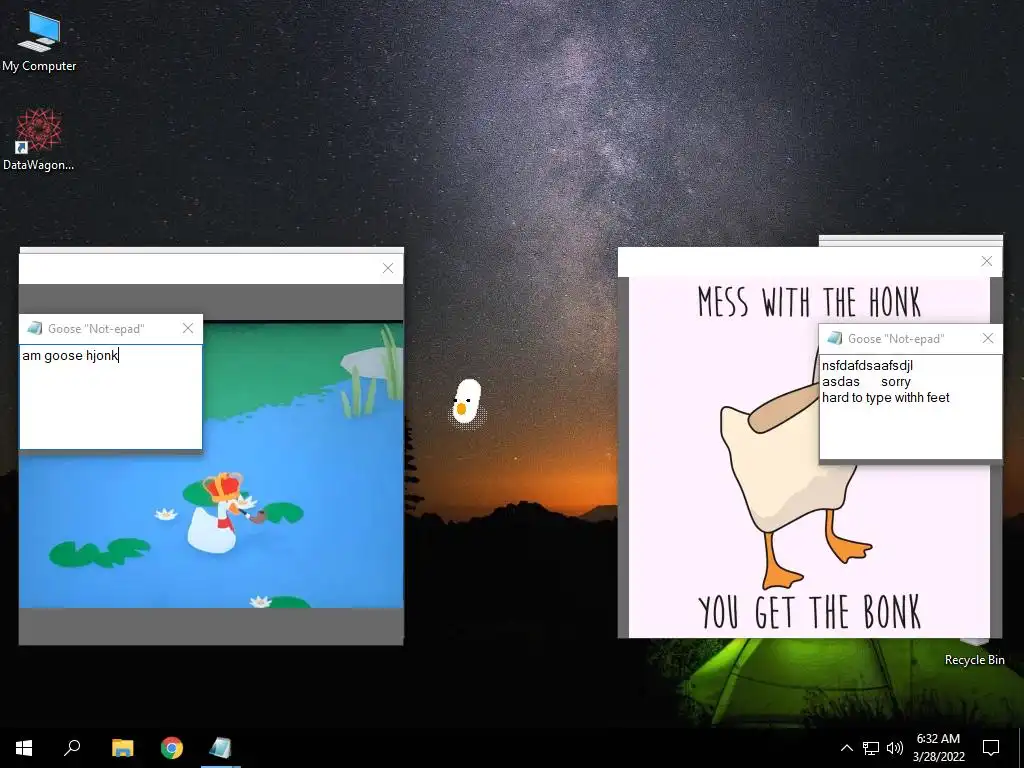1024x768 pixels.
Task: Click the crowned goose in the pond image
Action: tap(217, 512)
